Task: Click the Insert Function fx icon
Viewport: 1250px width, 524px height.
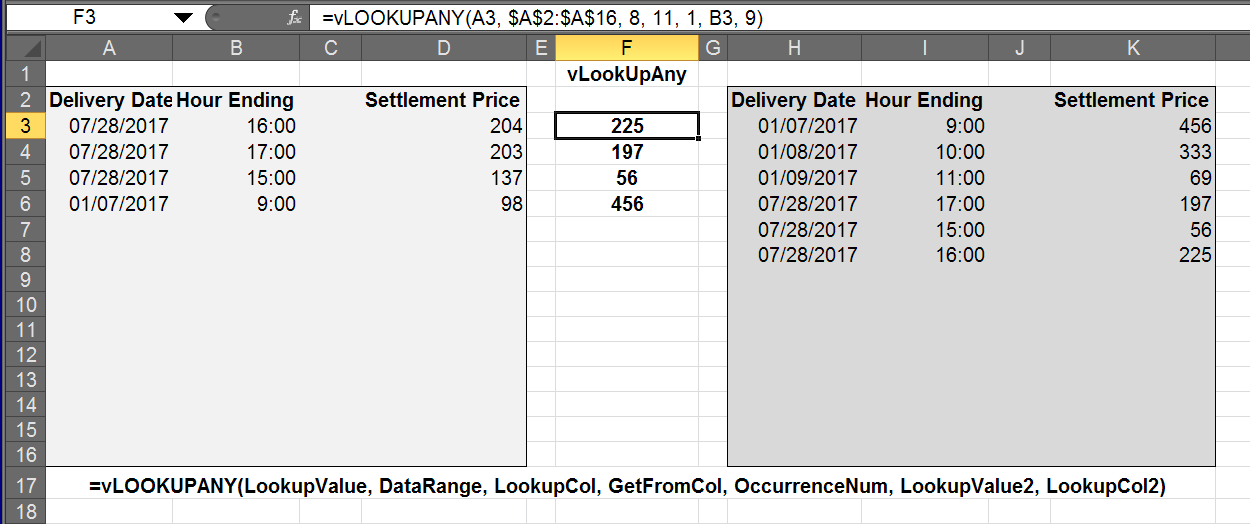Action: pos(294,18)
